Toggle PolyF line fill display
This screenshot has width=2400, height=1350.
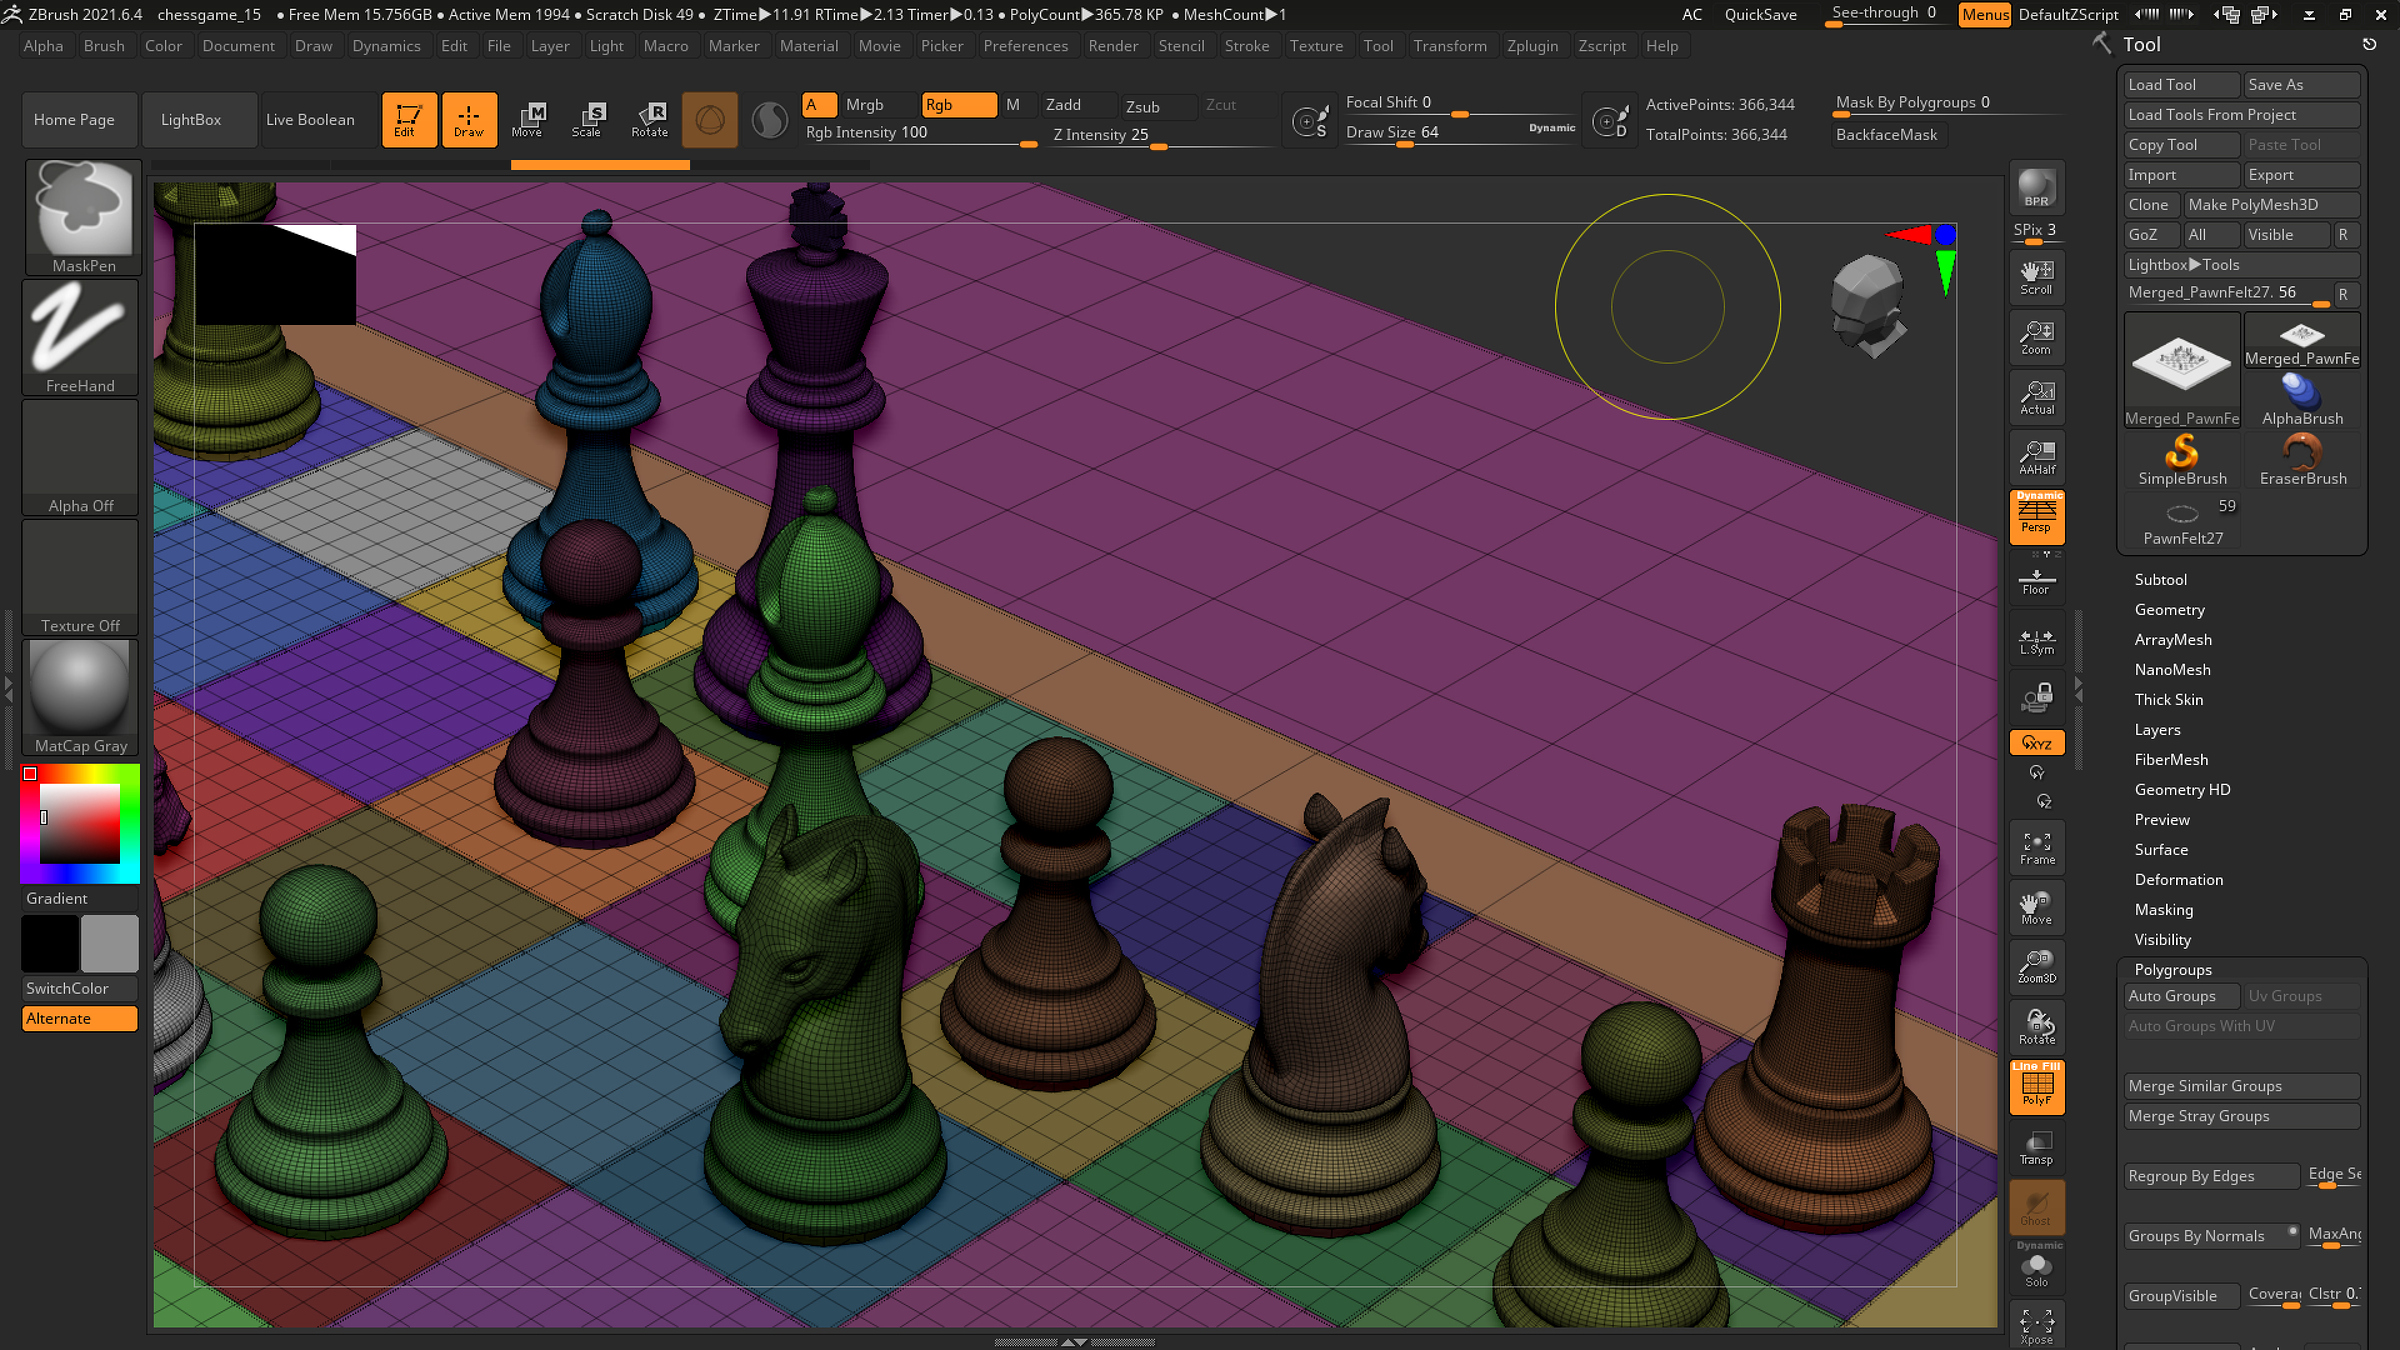[x=2036, y=1088]
